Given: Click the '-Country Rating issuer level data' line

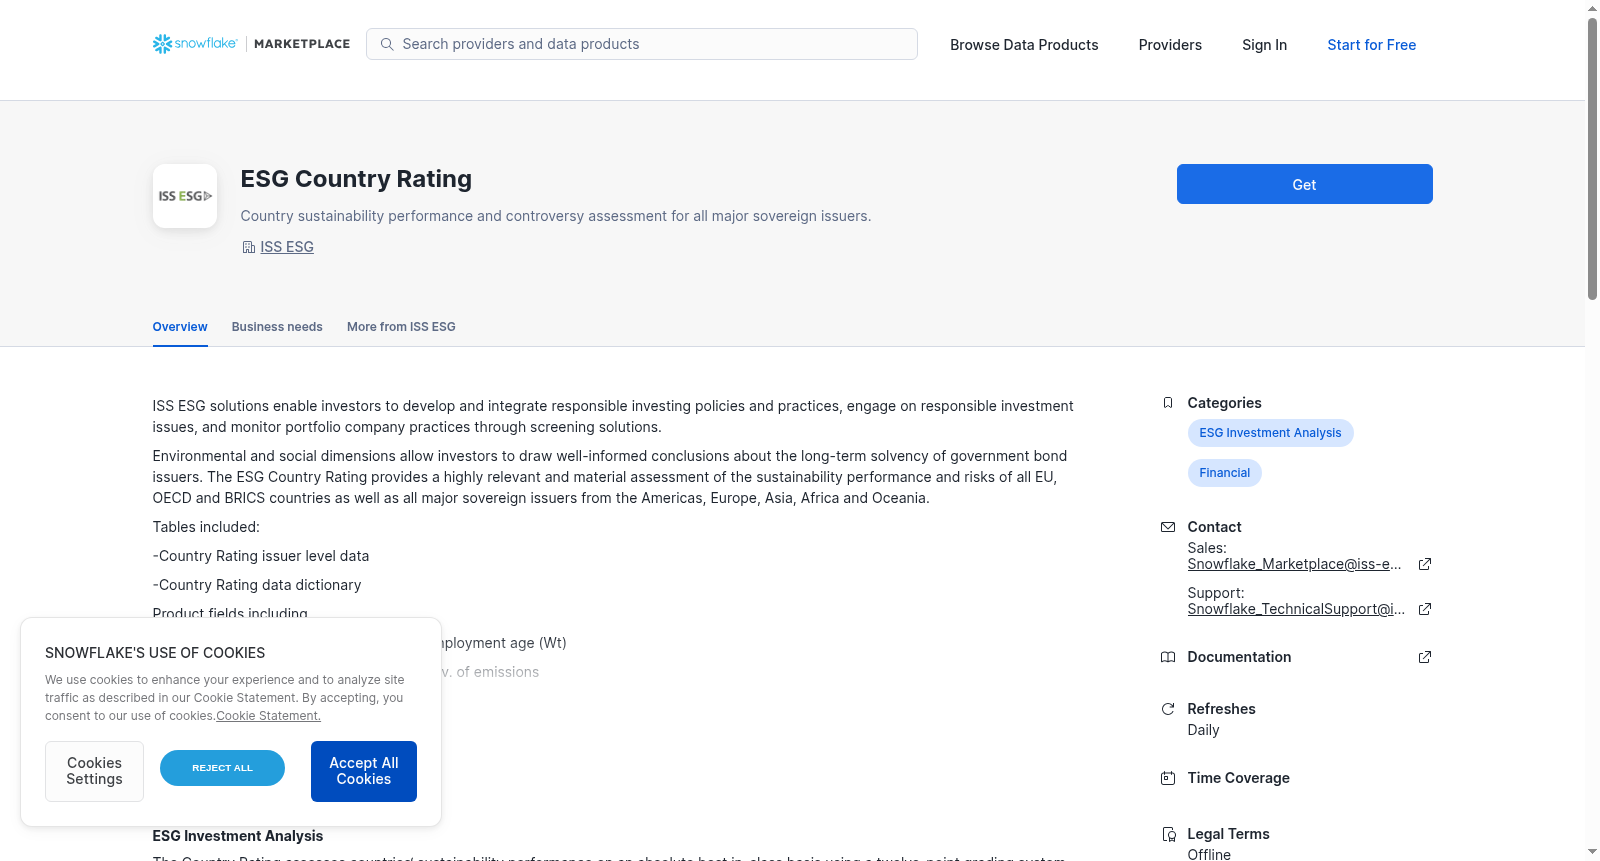Looking at the screenshot, I should (261, 556).
